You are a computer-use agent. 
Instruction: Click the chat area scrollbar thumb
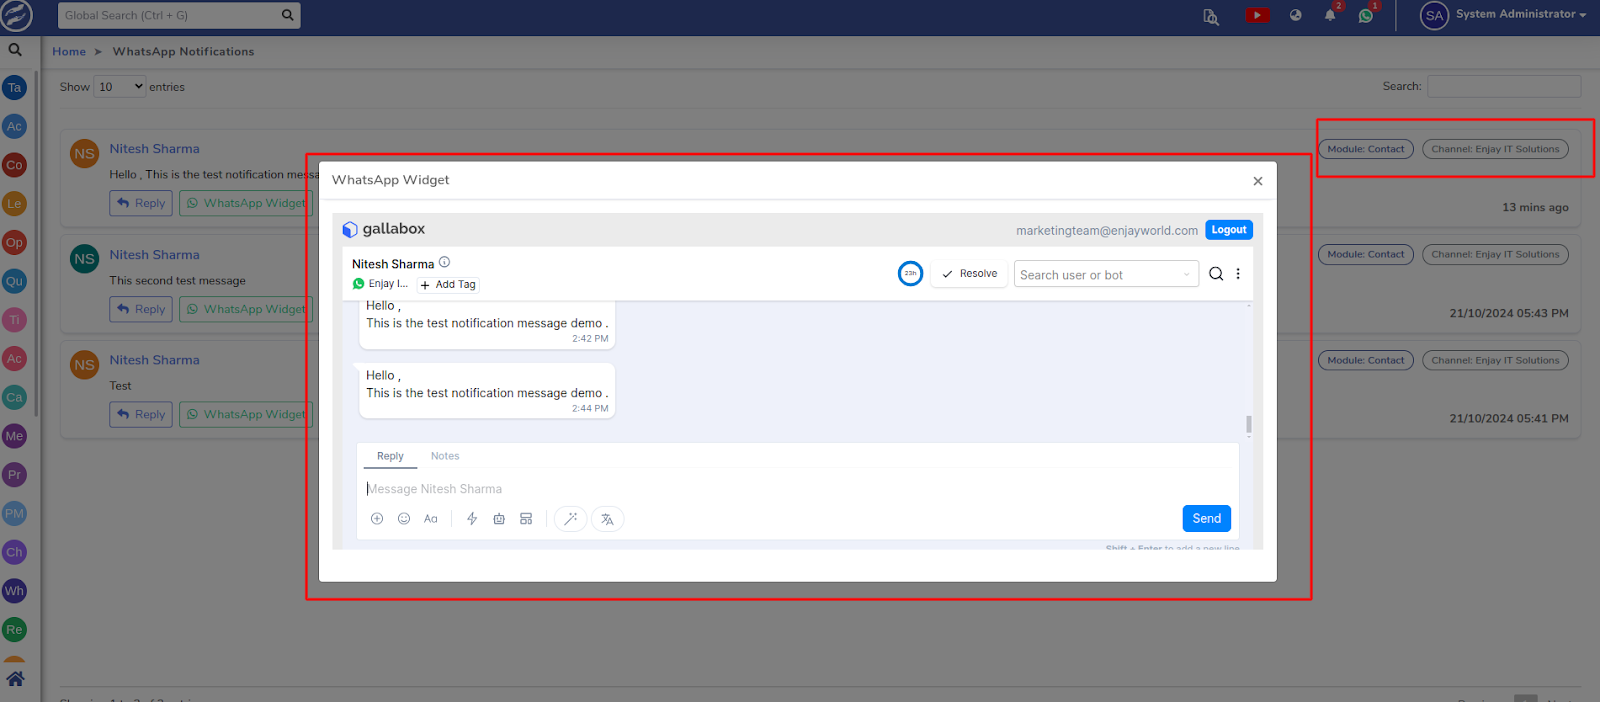(x=1248, y=424)
